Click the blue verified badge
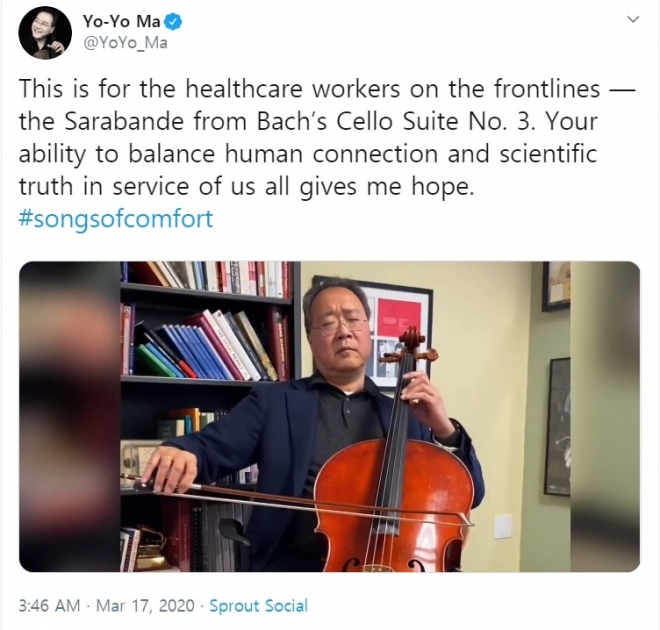The width and height of the screenshot is (660, 630). tap(173, 22)
